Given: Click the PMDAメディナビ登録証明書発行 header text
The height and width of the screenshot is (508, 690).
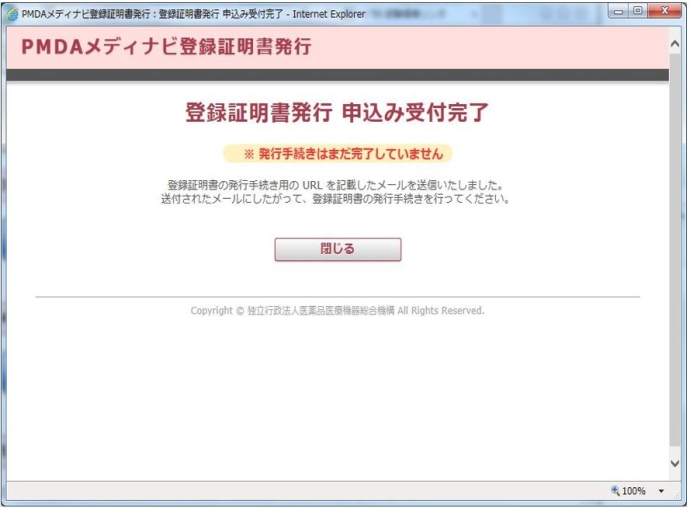Looking at the screenshot, I should 166,47.
